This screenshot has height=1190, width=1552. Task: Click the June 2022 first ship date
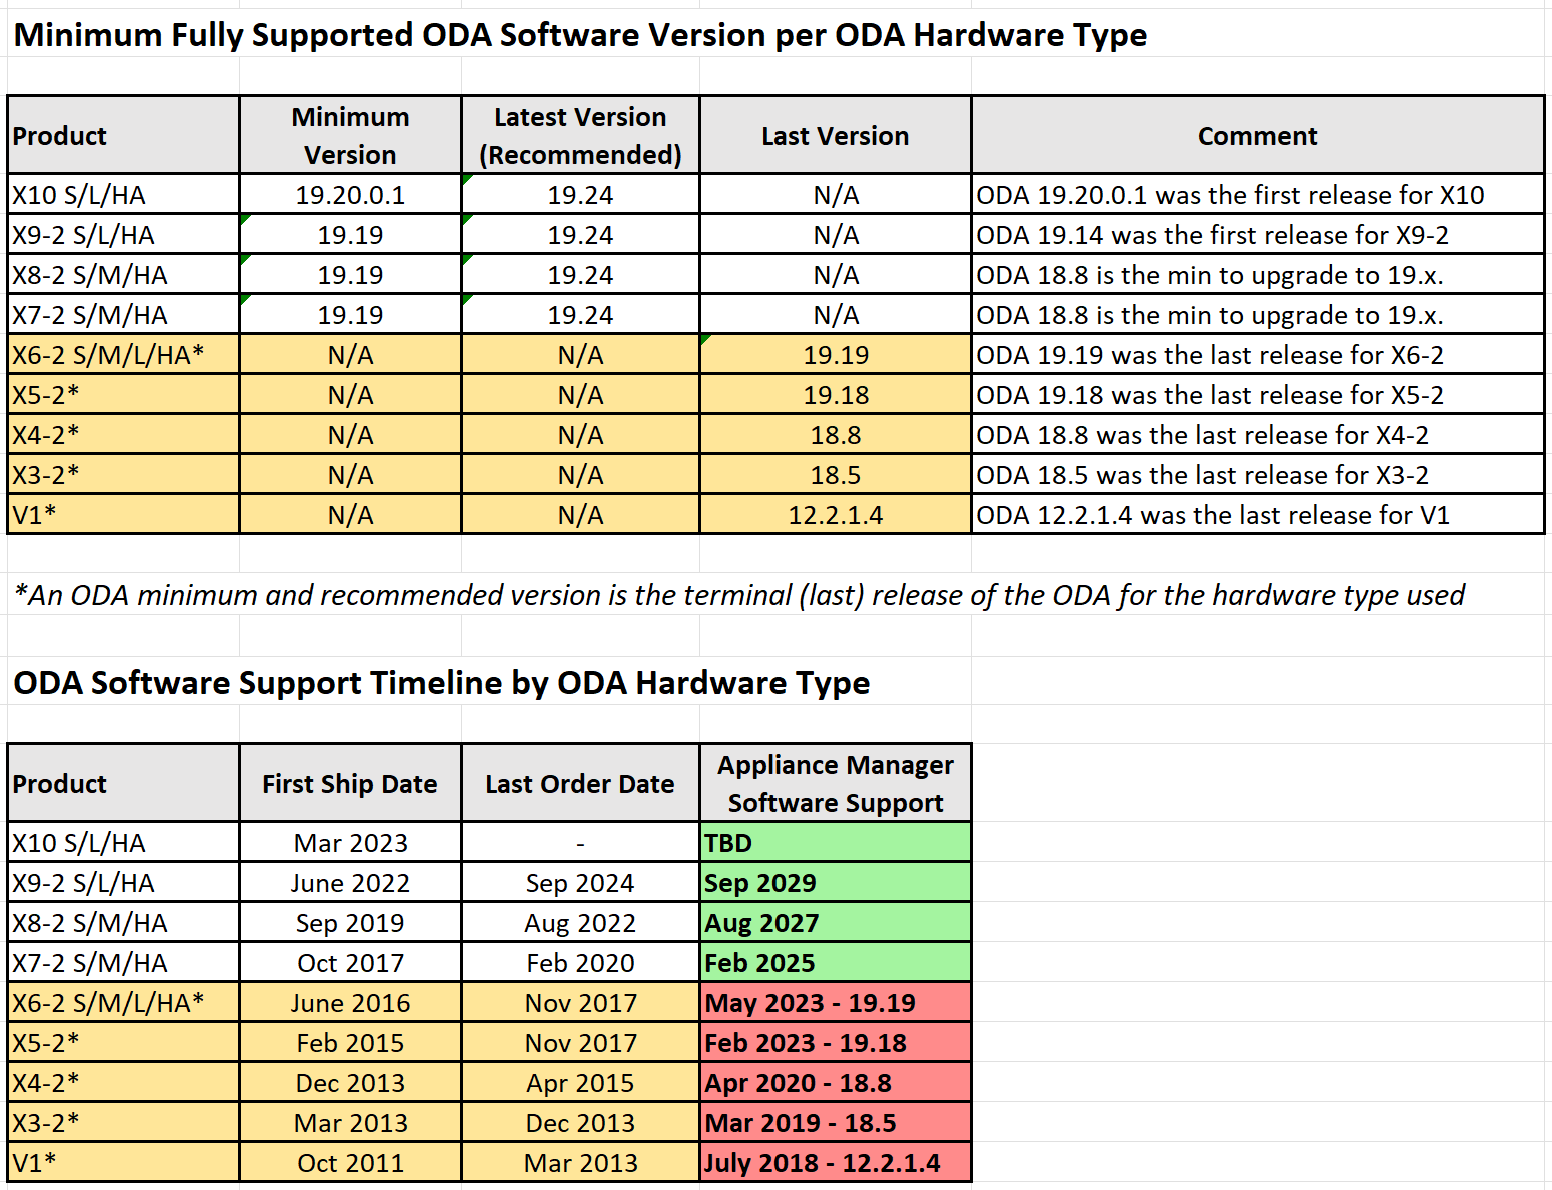click(350, 882)
